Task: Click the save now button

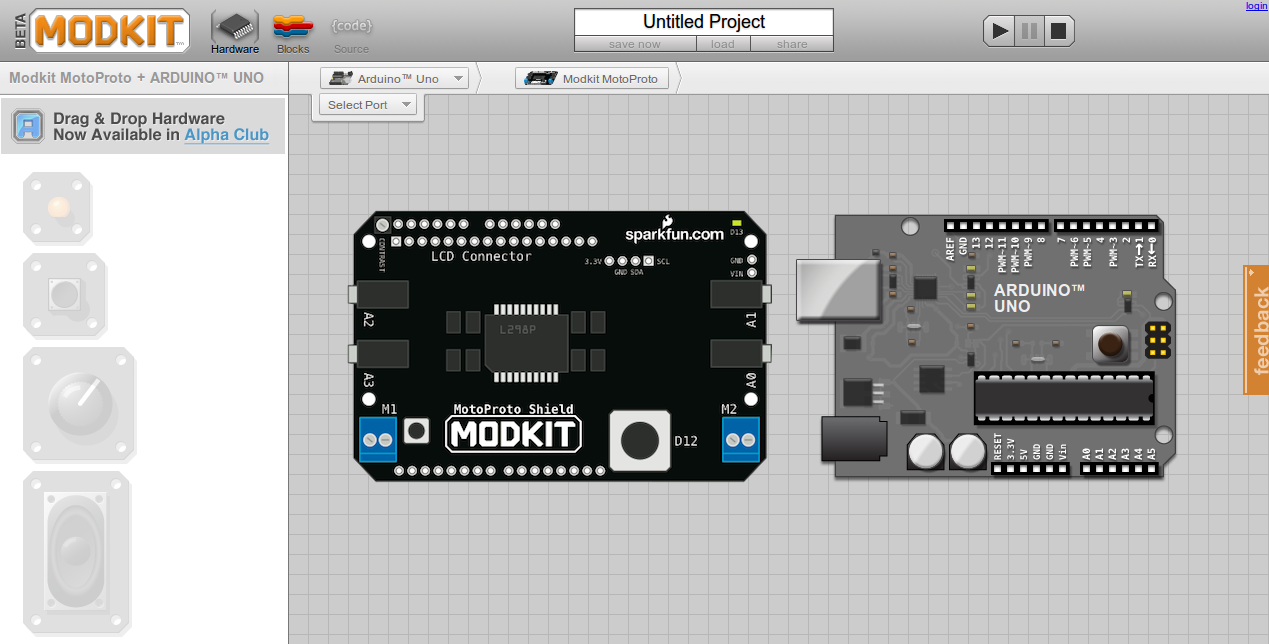Action: (x=635, y=44)
